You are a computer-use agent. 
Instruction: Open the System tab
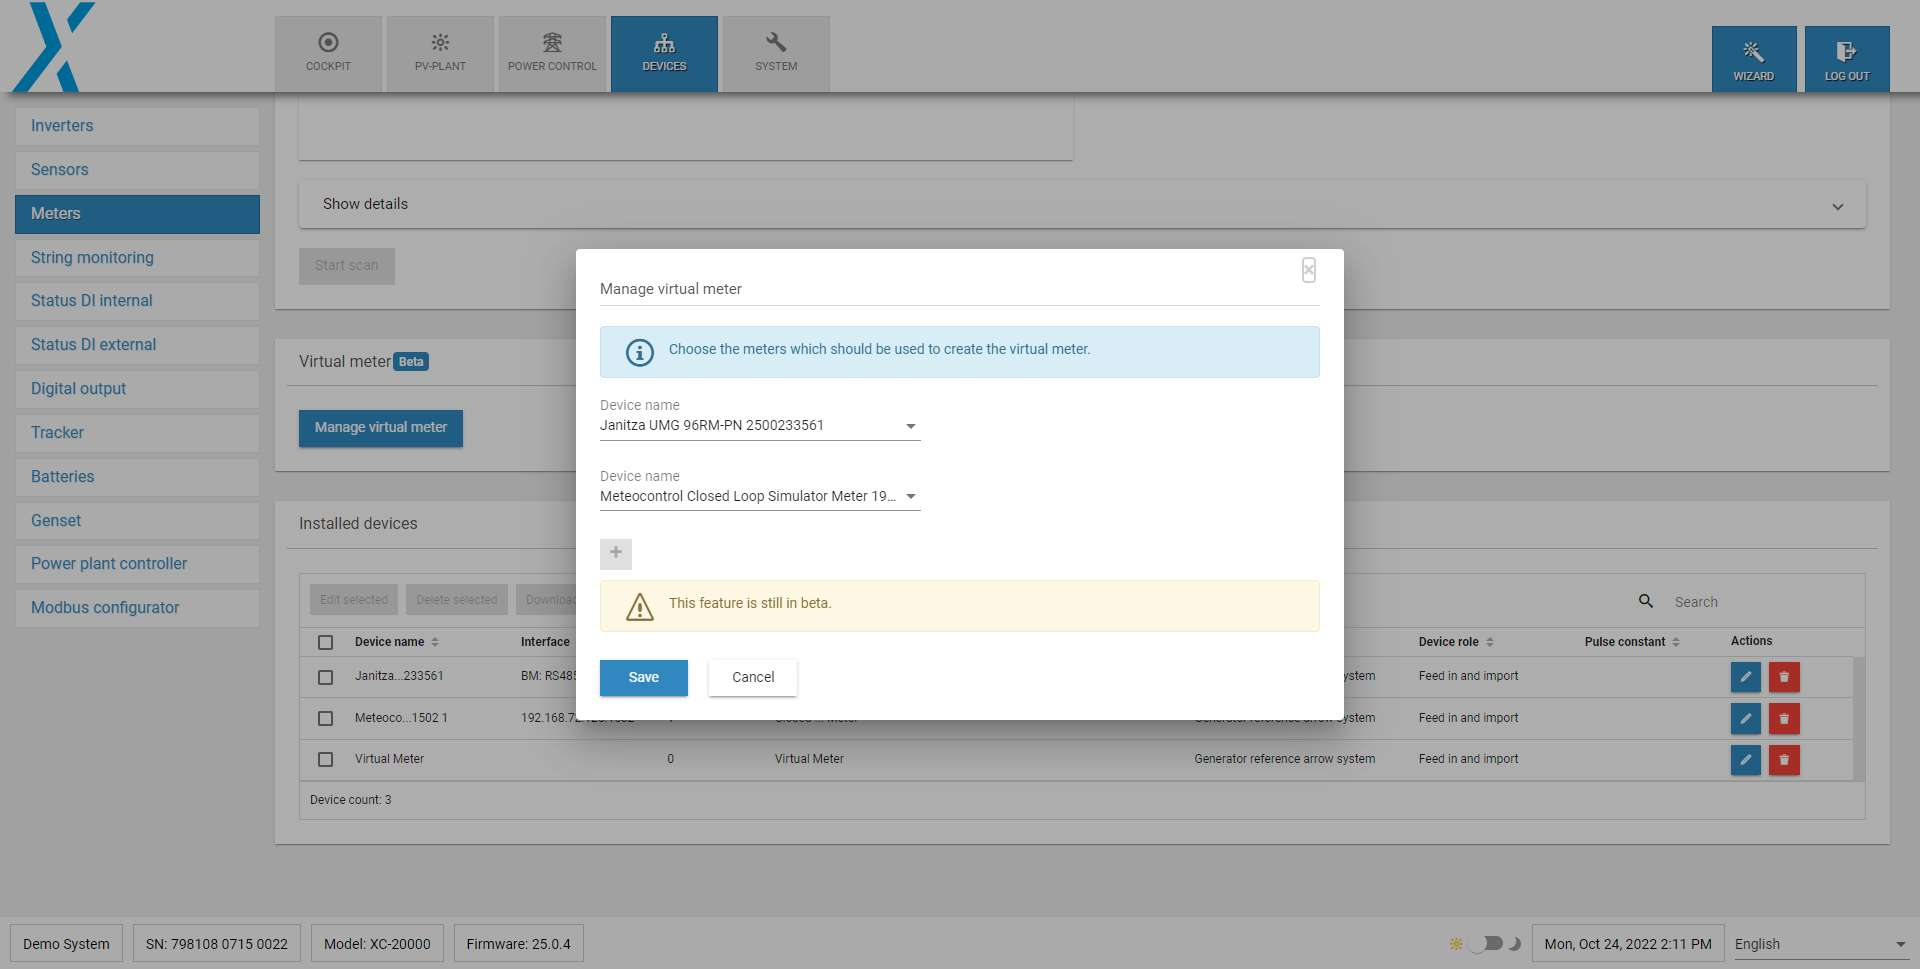point(776,54)
